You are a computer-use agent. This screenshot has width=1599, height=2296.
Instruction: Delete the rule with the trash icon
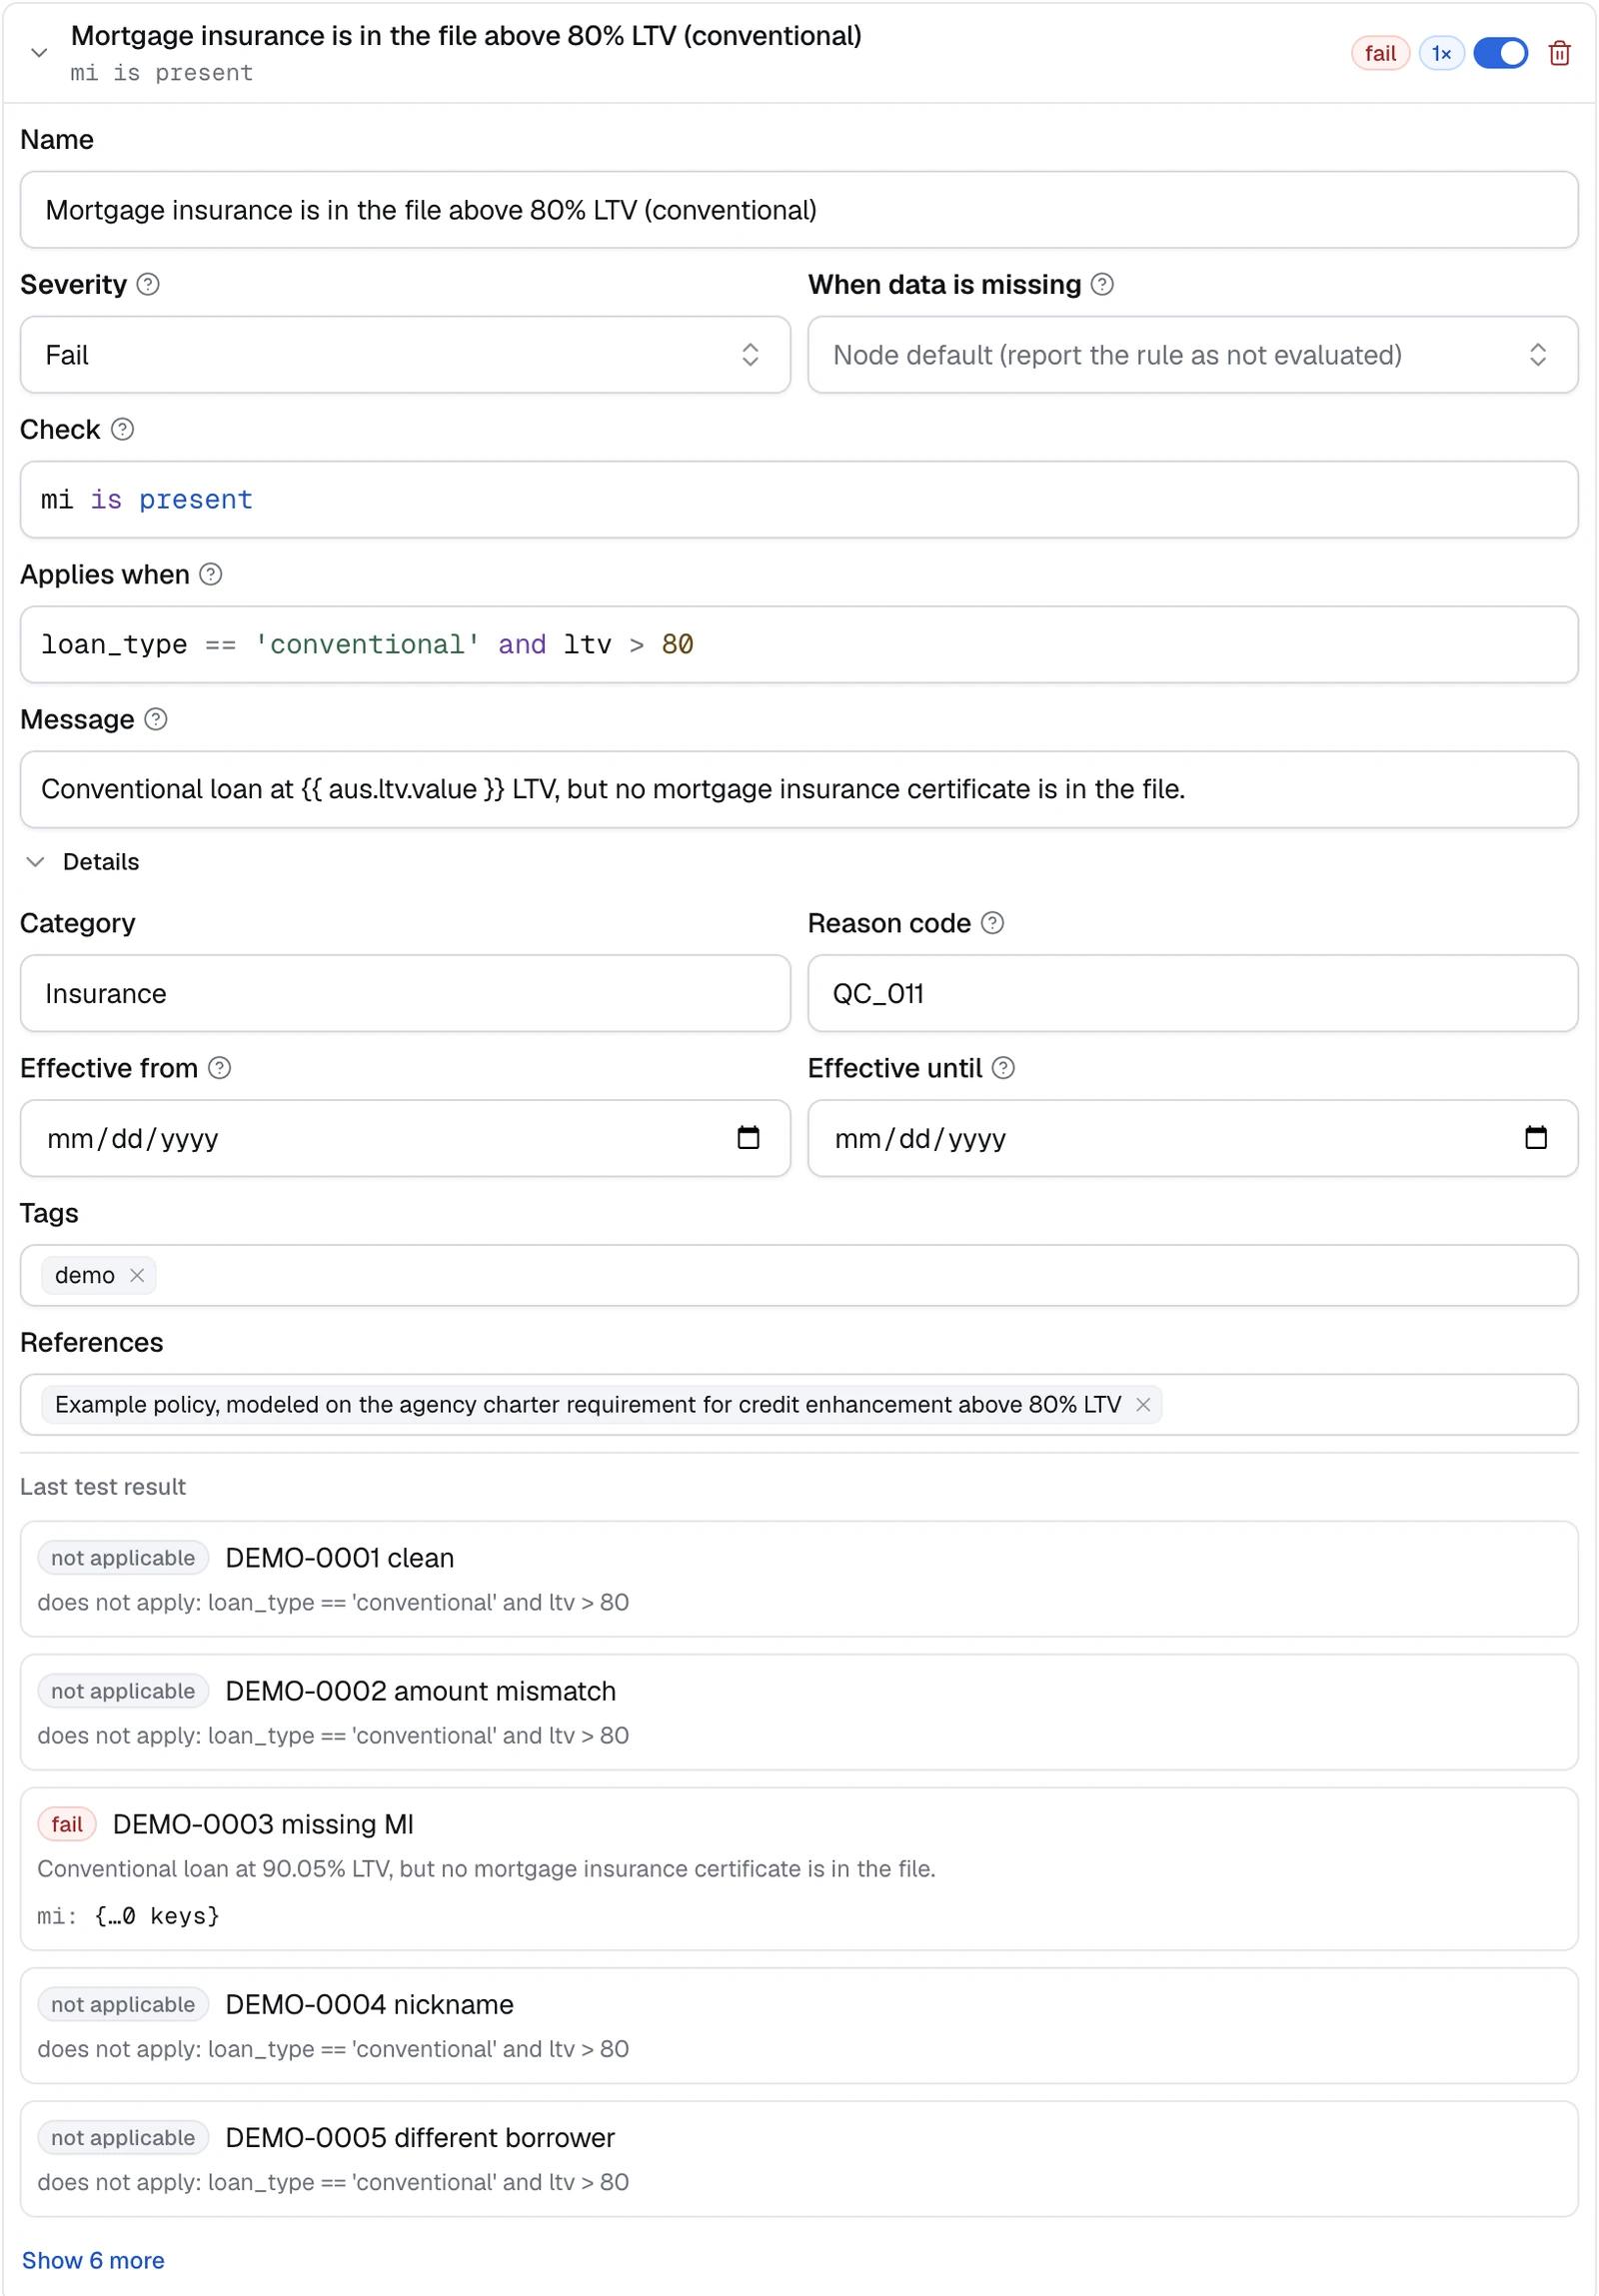1559,53
